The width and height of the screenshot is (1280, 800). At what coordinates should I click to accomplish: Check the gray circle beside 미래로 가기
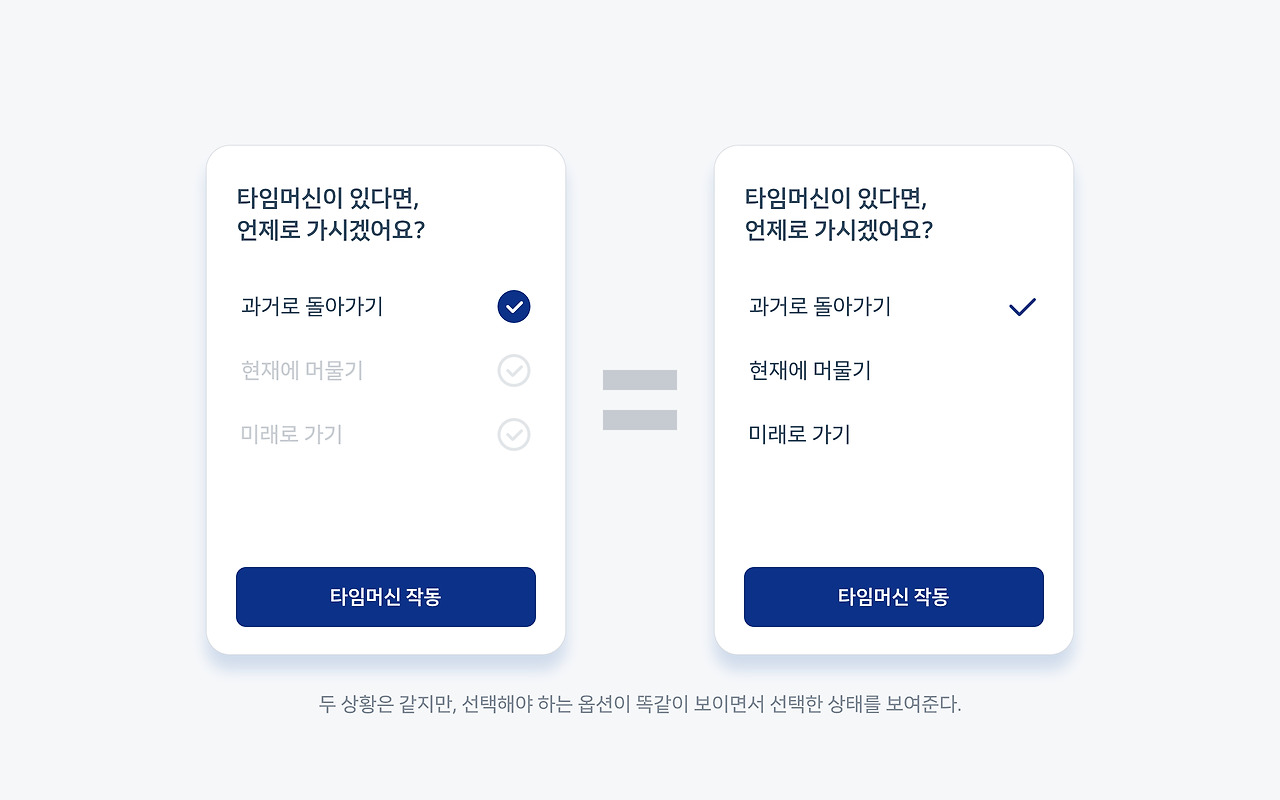(514, 435)
